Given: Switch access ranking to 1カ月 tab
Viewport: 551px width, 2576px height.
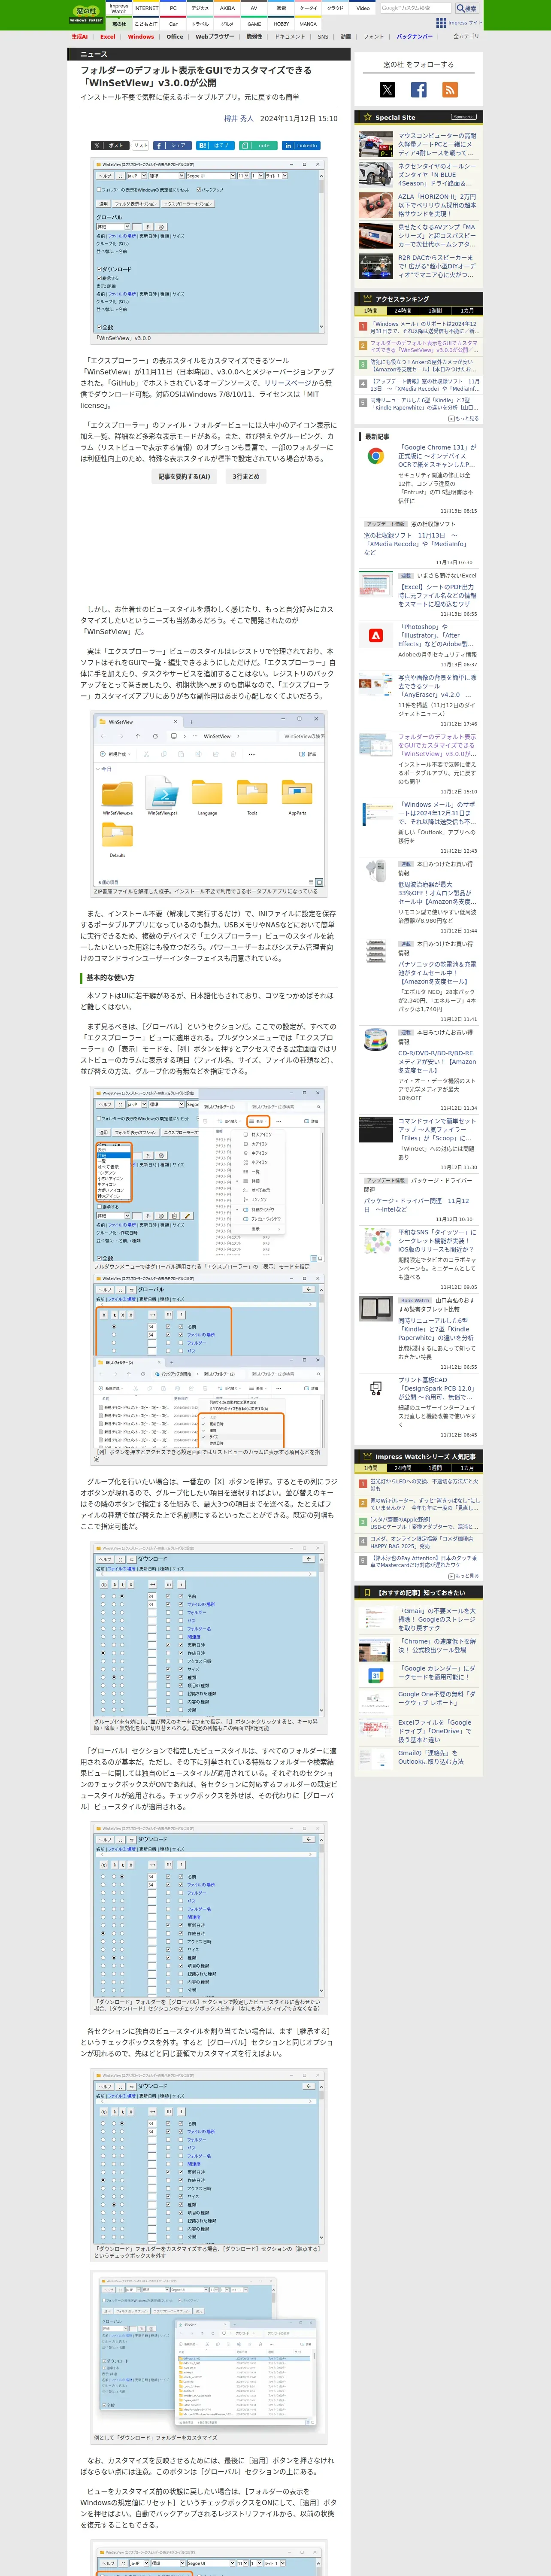Looking at the screenshot, I should tap(467, 311).
